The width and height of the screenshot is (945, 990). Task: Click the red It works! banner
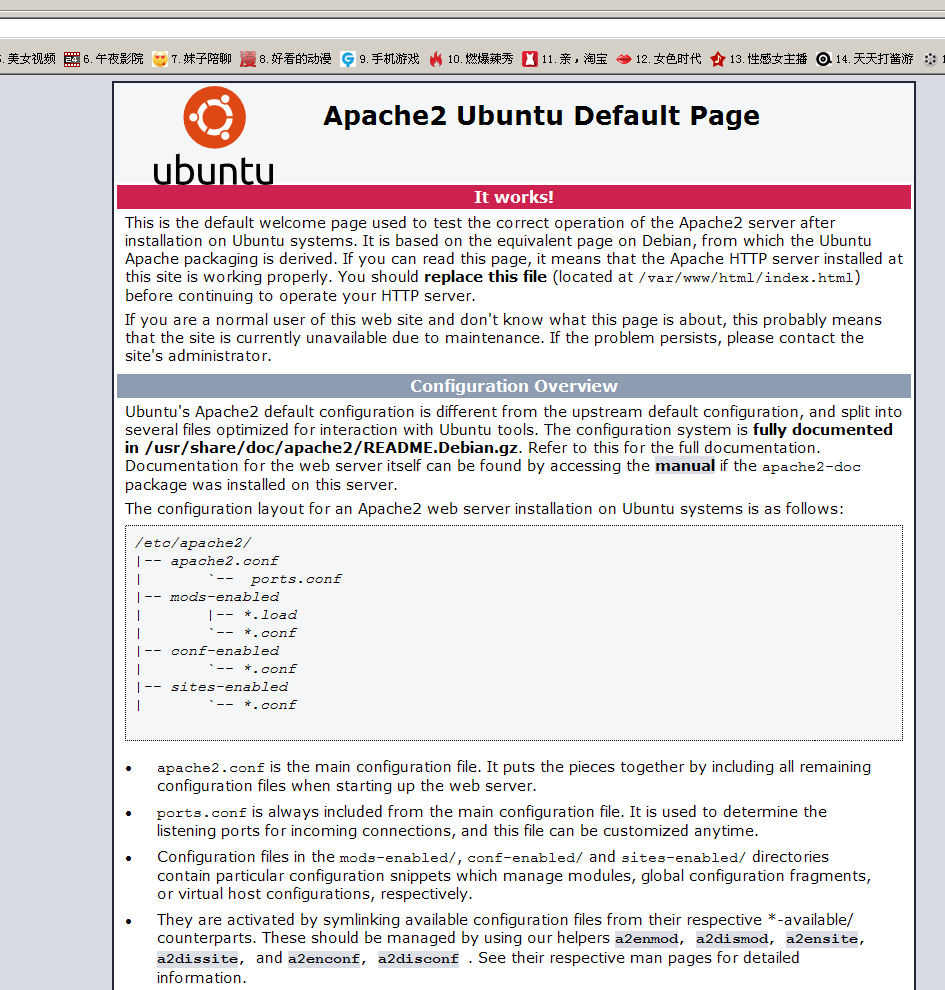click(514, 197)
